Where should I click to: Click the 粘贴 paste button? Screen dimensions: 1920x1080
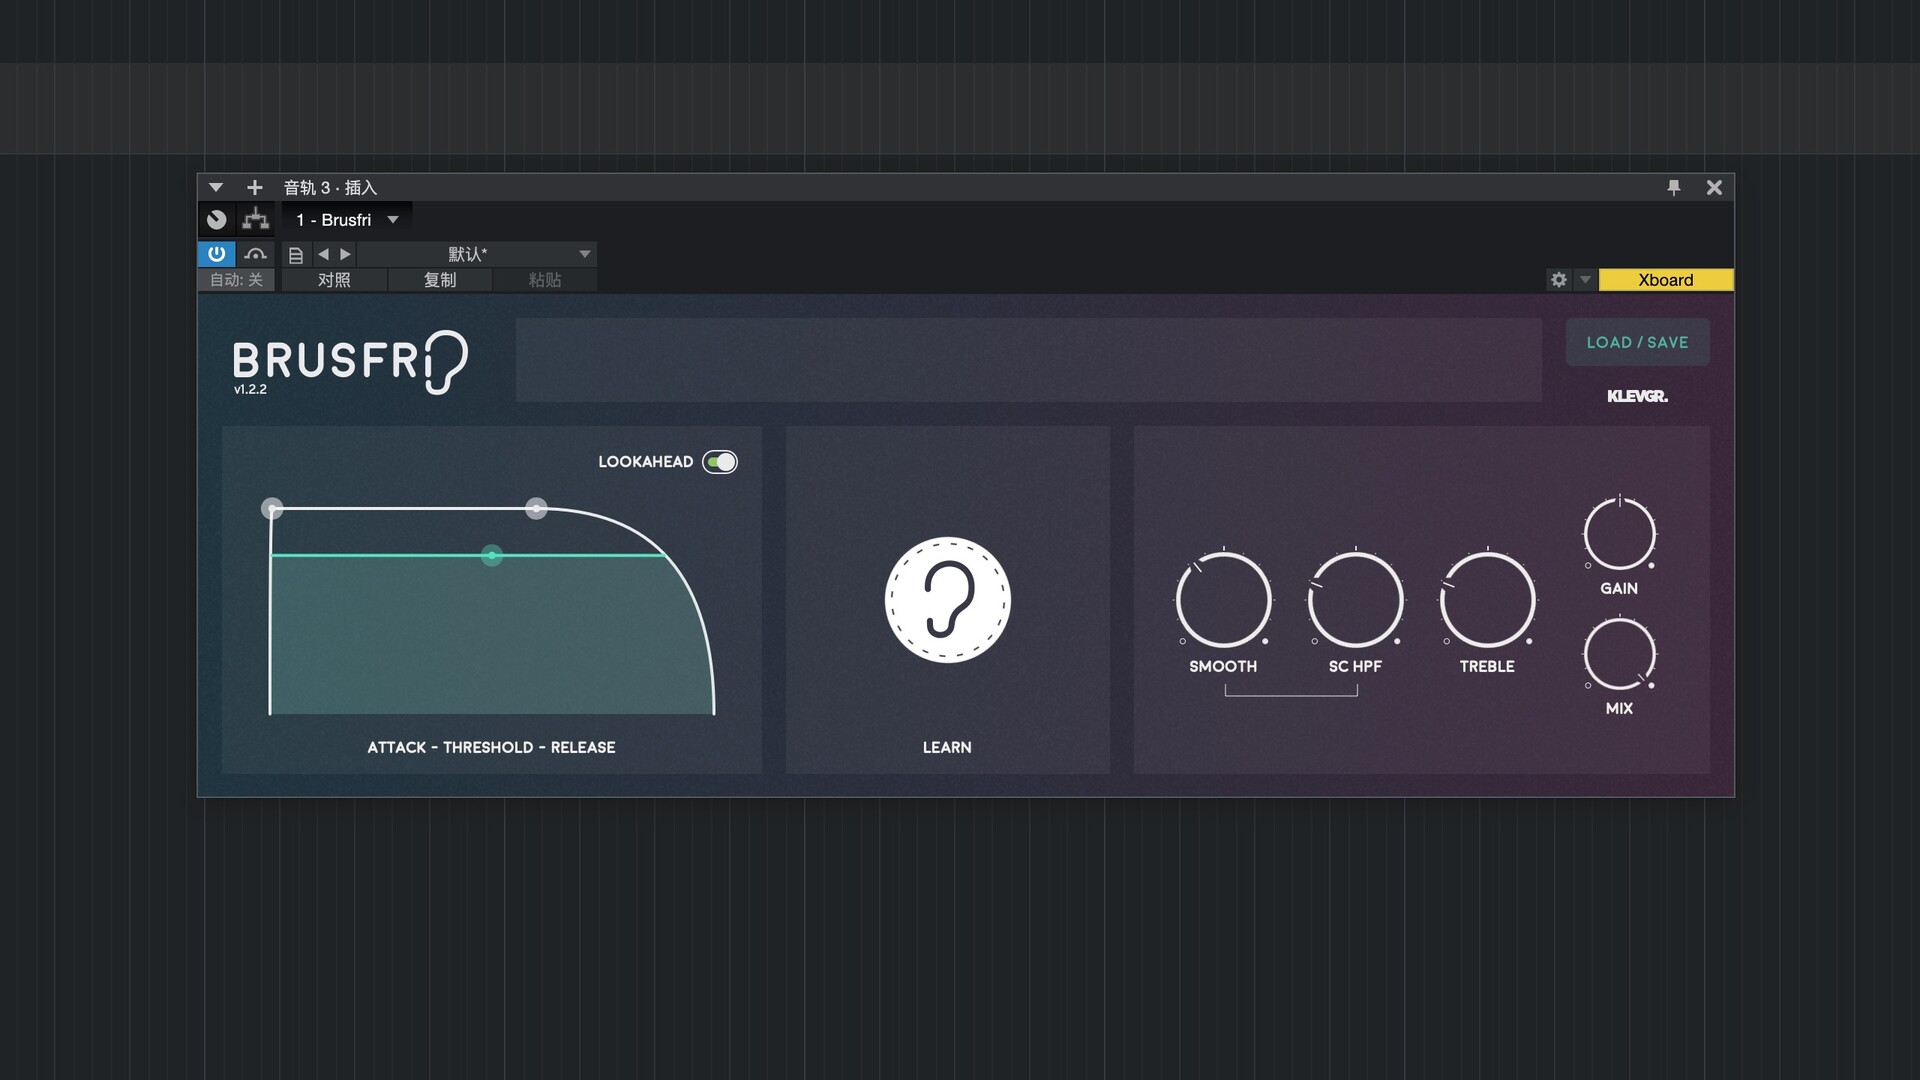coord(545,280)
